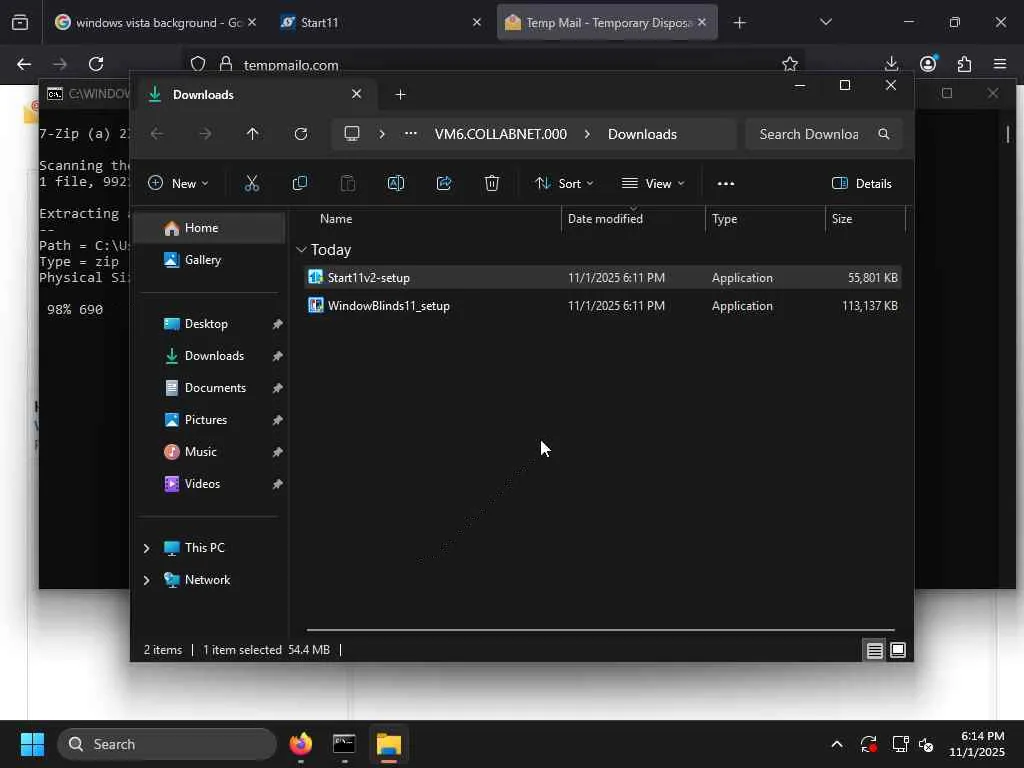The image size is (1024, 768).
Task: Open Firefox downloads arrow icon
Action: [891, 63]
